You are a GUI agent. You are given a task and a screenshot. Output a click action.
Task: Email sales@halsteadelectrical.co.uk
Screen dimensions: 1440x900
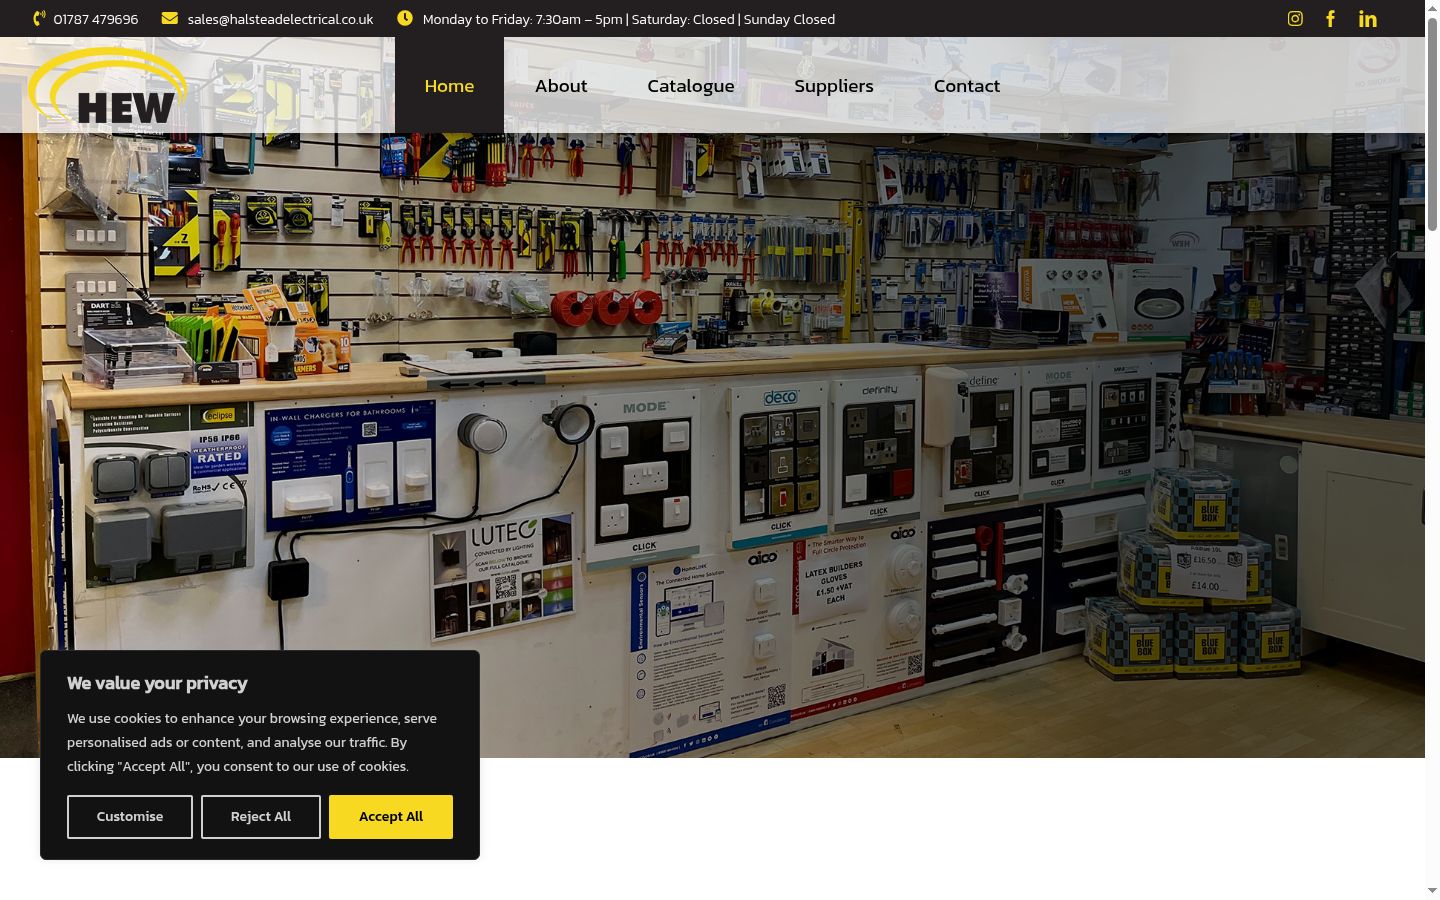coord(280,19)
